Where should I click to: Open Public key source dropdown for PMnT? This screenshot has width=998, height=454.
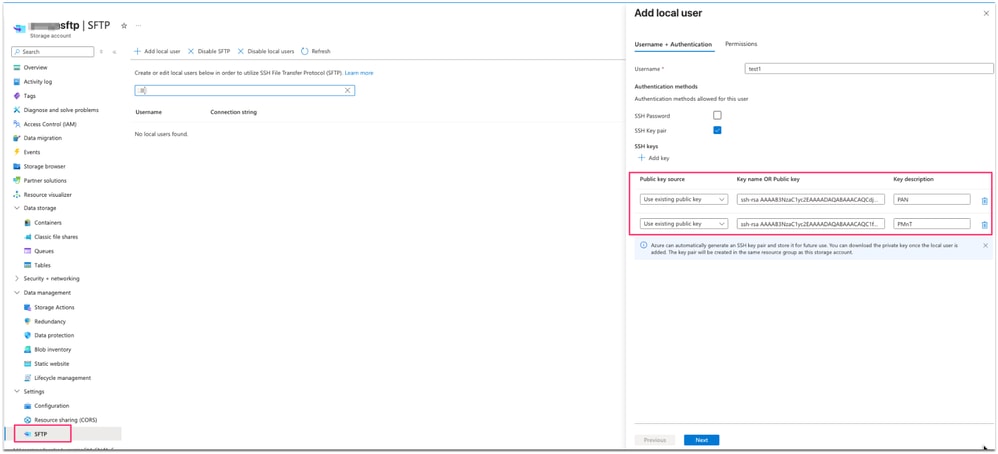(x=684, y=223)
